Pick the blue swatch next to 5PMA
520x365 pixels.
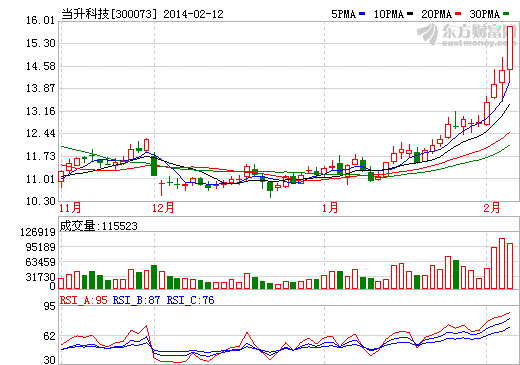[x=362, y=14]
